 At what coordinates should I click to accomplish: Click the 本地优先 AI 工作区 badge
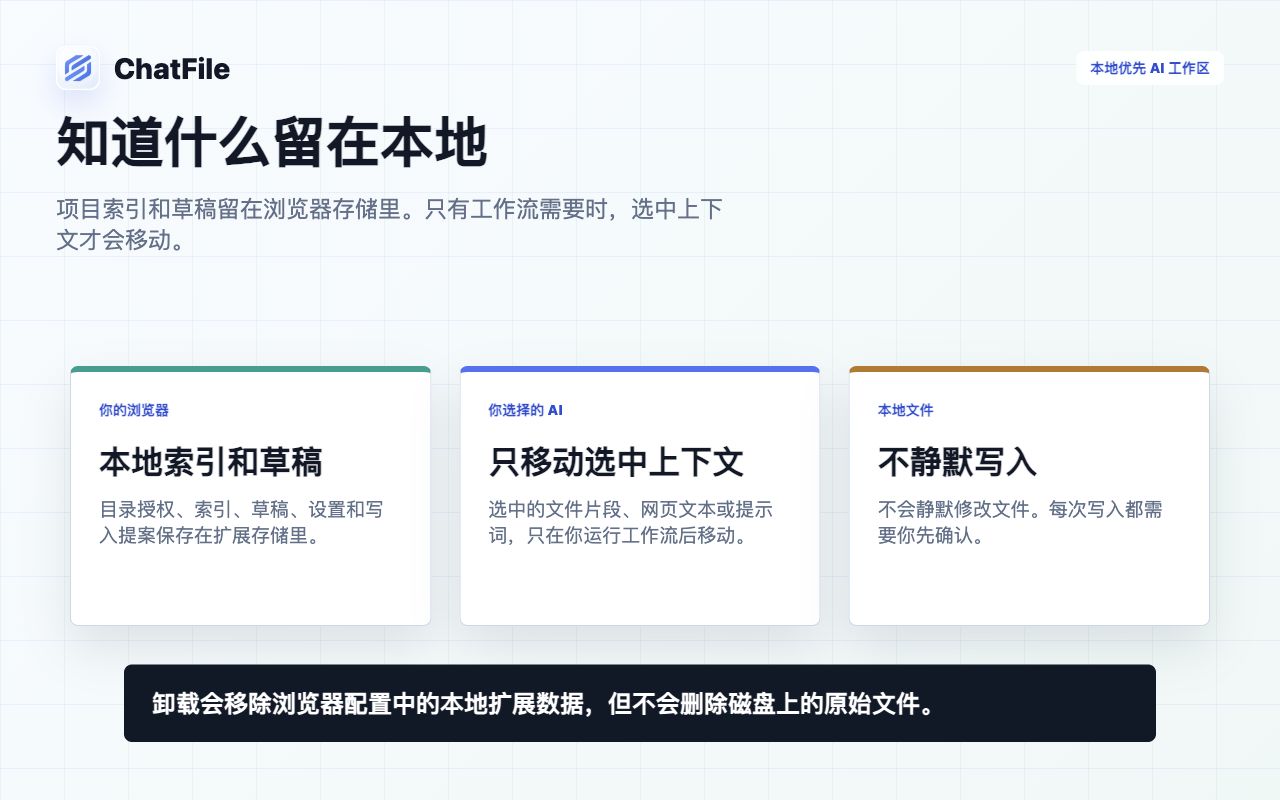click(1150, 68)
